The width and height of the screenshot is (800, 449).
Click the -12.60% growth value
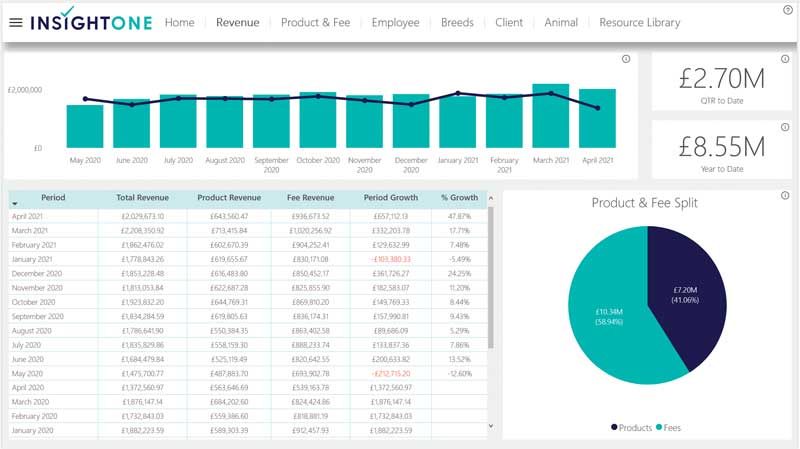point(459,373)
